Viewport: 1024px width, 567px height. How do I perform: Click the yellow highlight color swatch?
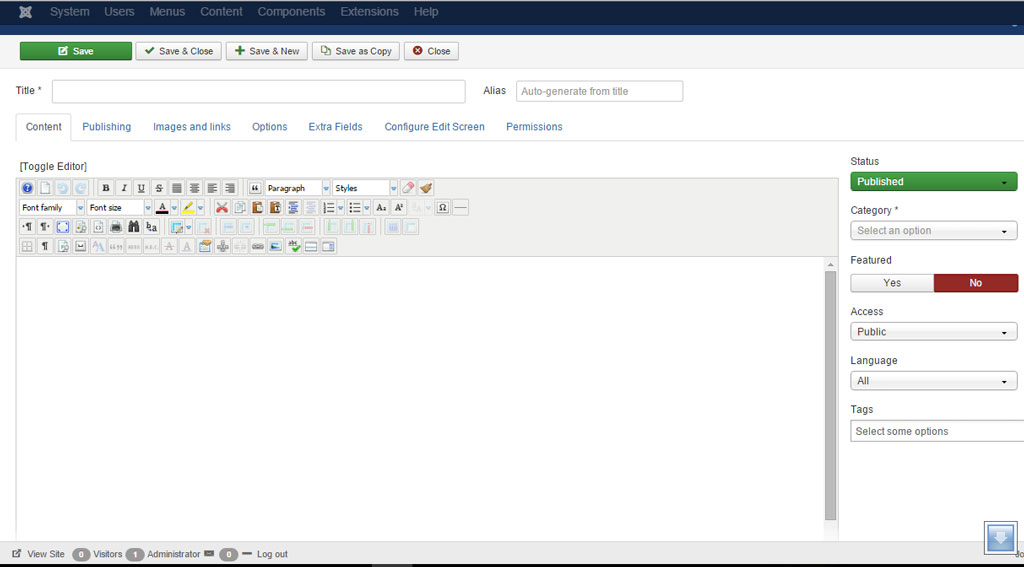click(x=188, y=208)
